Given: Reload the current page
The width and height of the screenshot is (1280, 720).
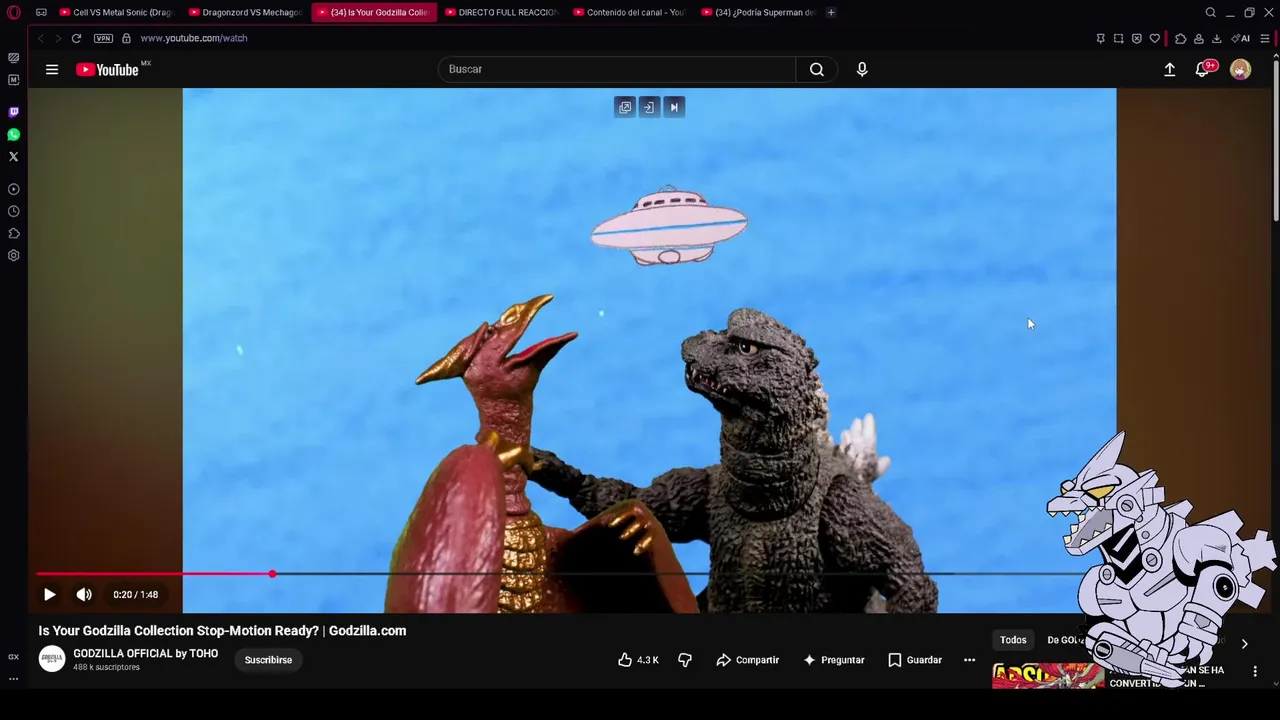Looking at the screenshot, I should pos(76,38).
